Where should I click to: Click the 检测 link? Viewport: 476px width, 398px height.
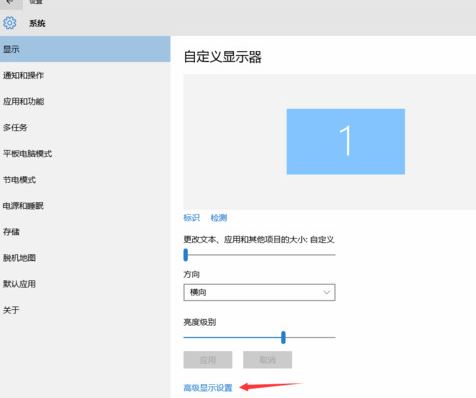pyautogui.click(x=219, y=218)
